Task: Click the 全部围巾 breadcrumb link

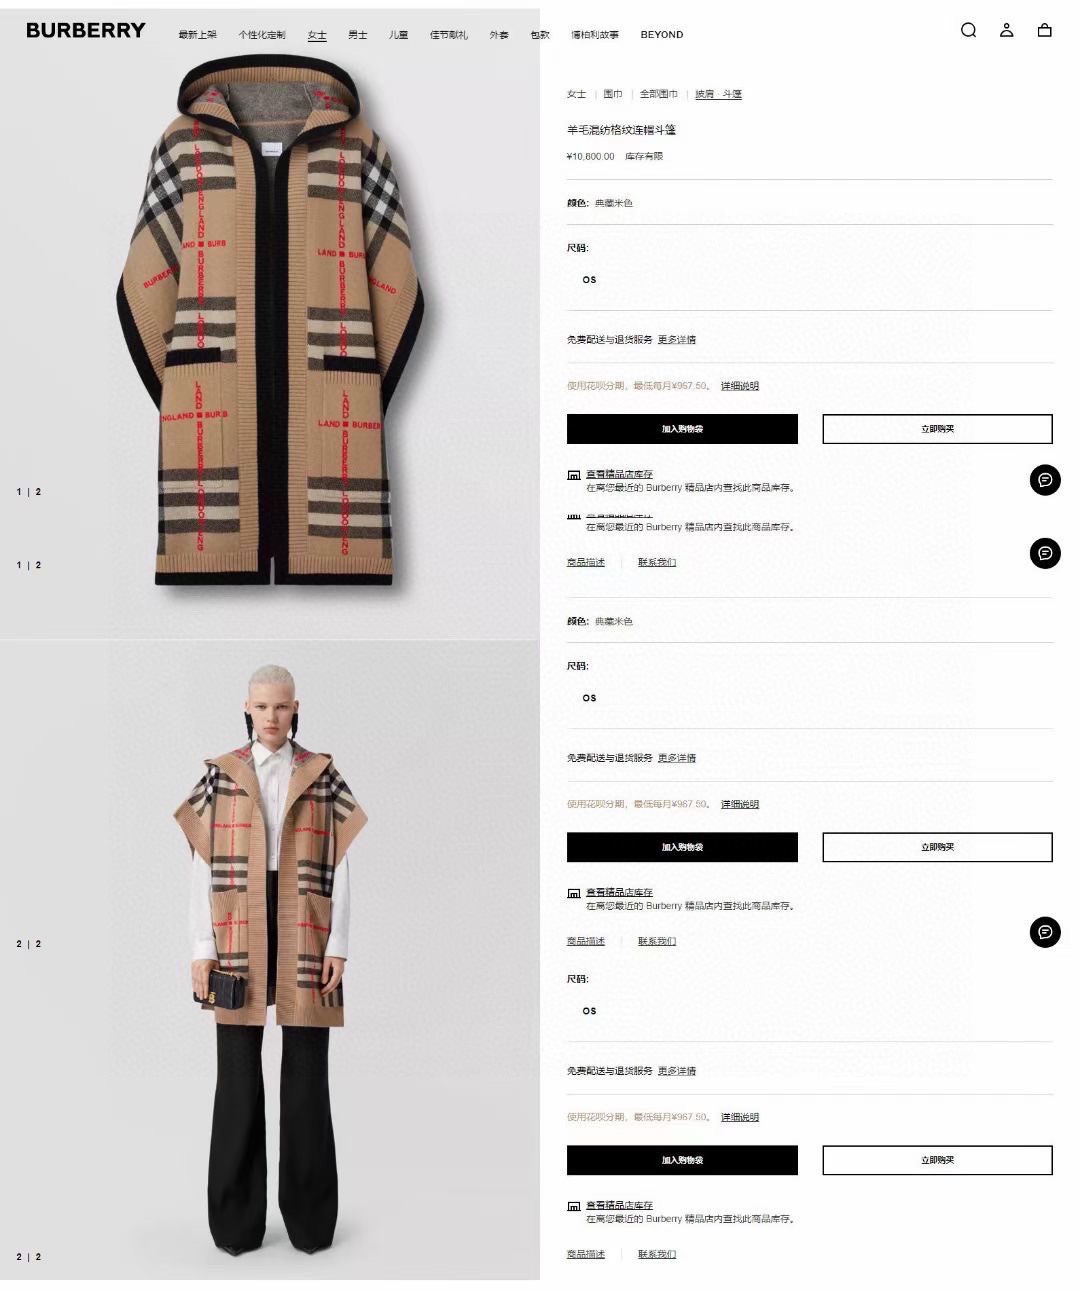Action: (659, 94)
